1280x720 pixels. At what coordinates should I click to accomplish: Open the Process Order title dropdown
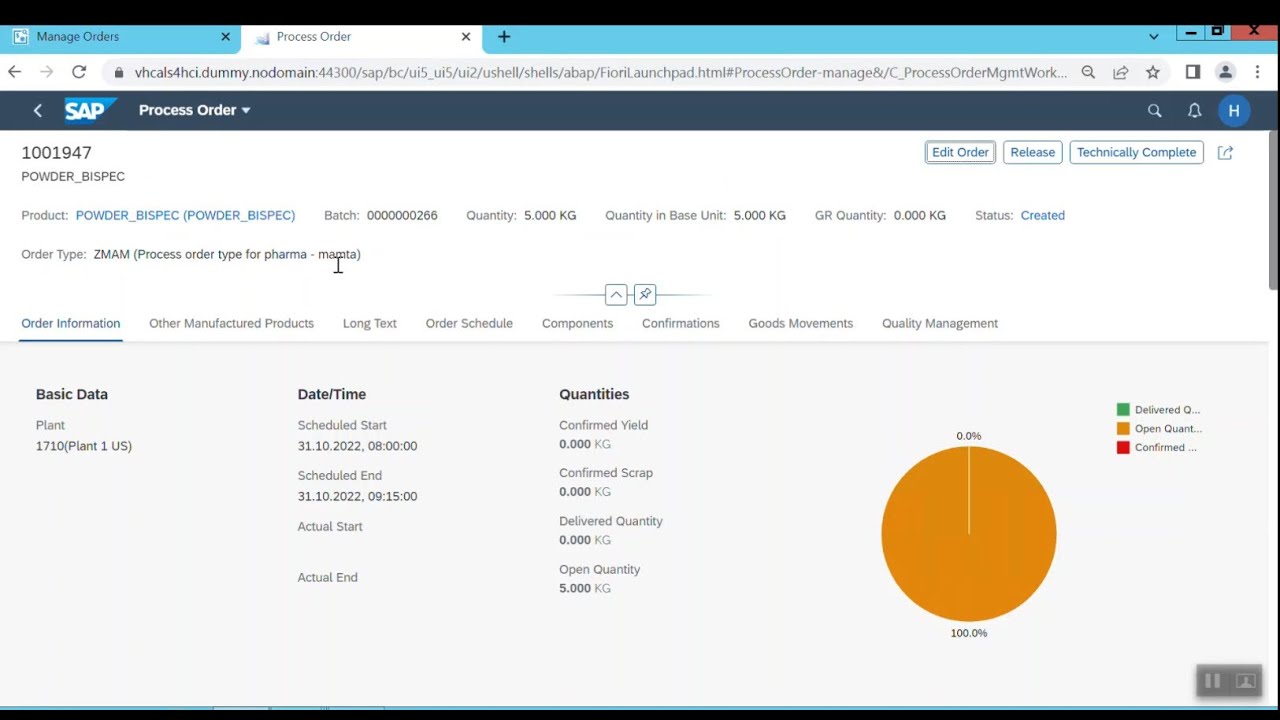pyautogui.click(x=195, y=110)
